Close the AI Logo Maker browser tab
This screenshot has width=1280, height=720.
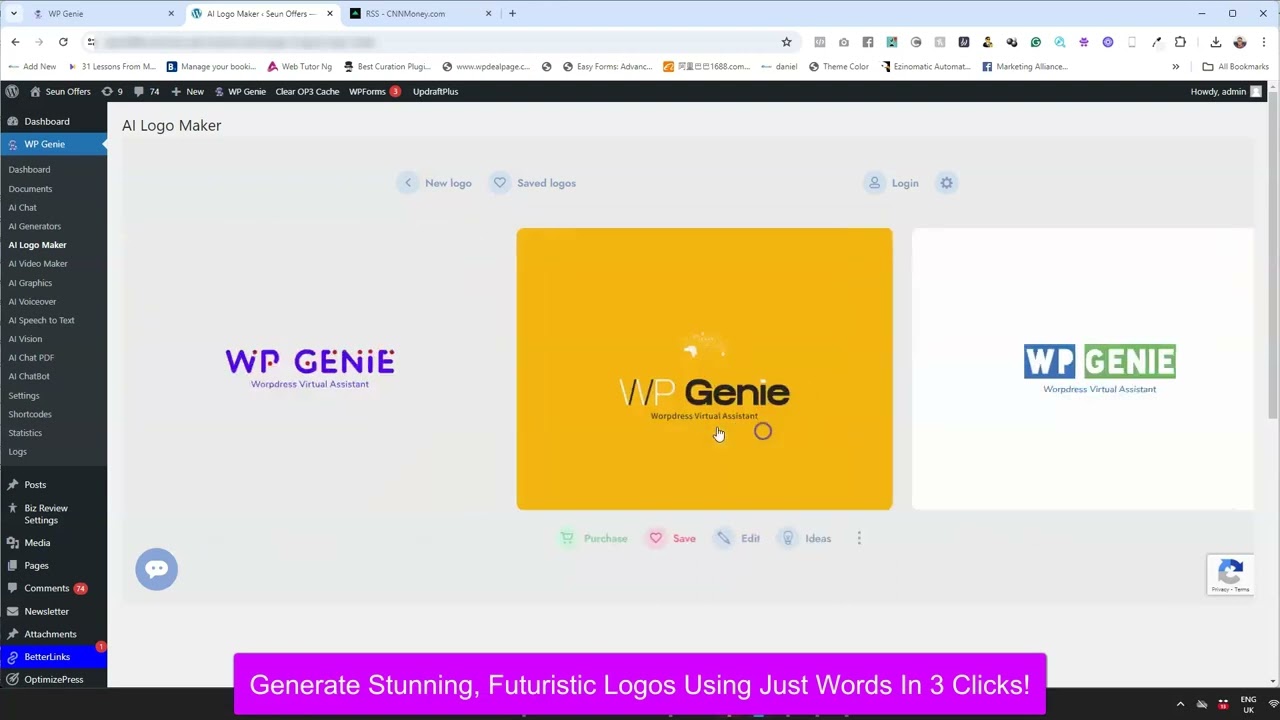329,14
